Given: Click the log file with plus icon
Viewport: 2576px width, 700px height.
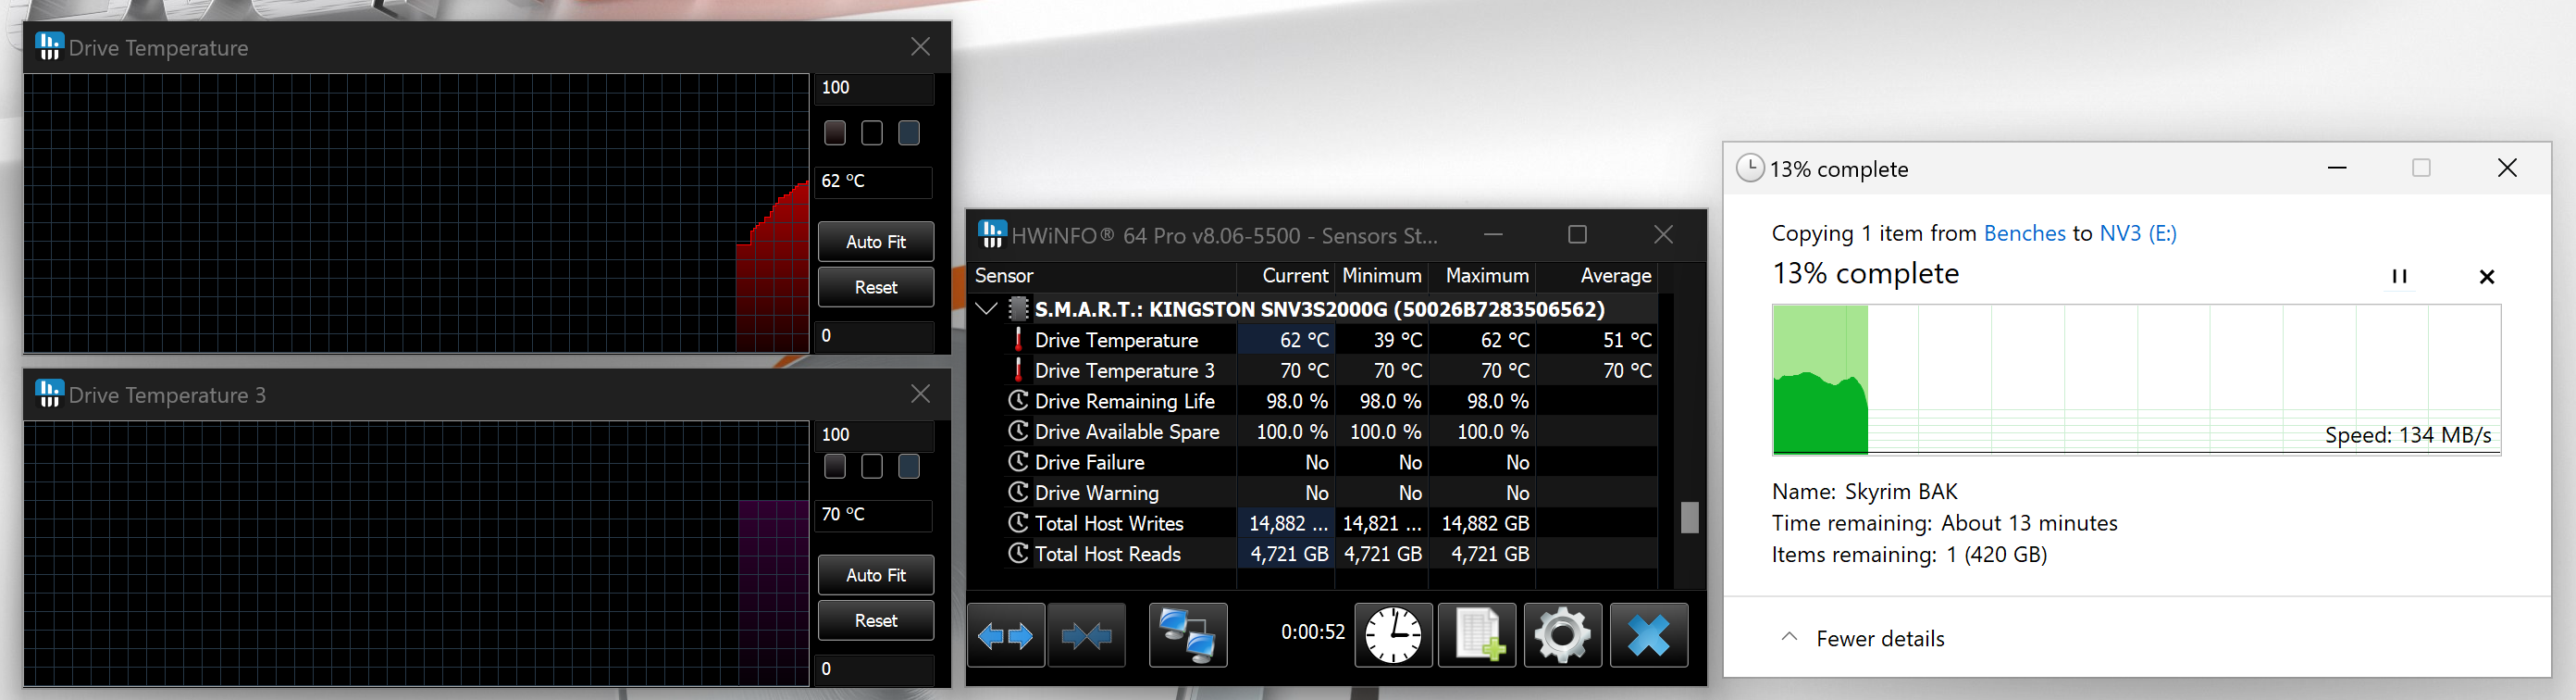Looking at the screenshot, I should (x=1477, y=635).
